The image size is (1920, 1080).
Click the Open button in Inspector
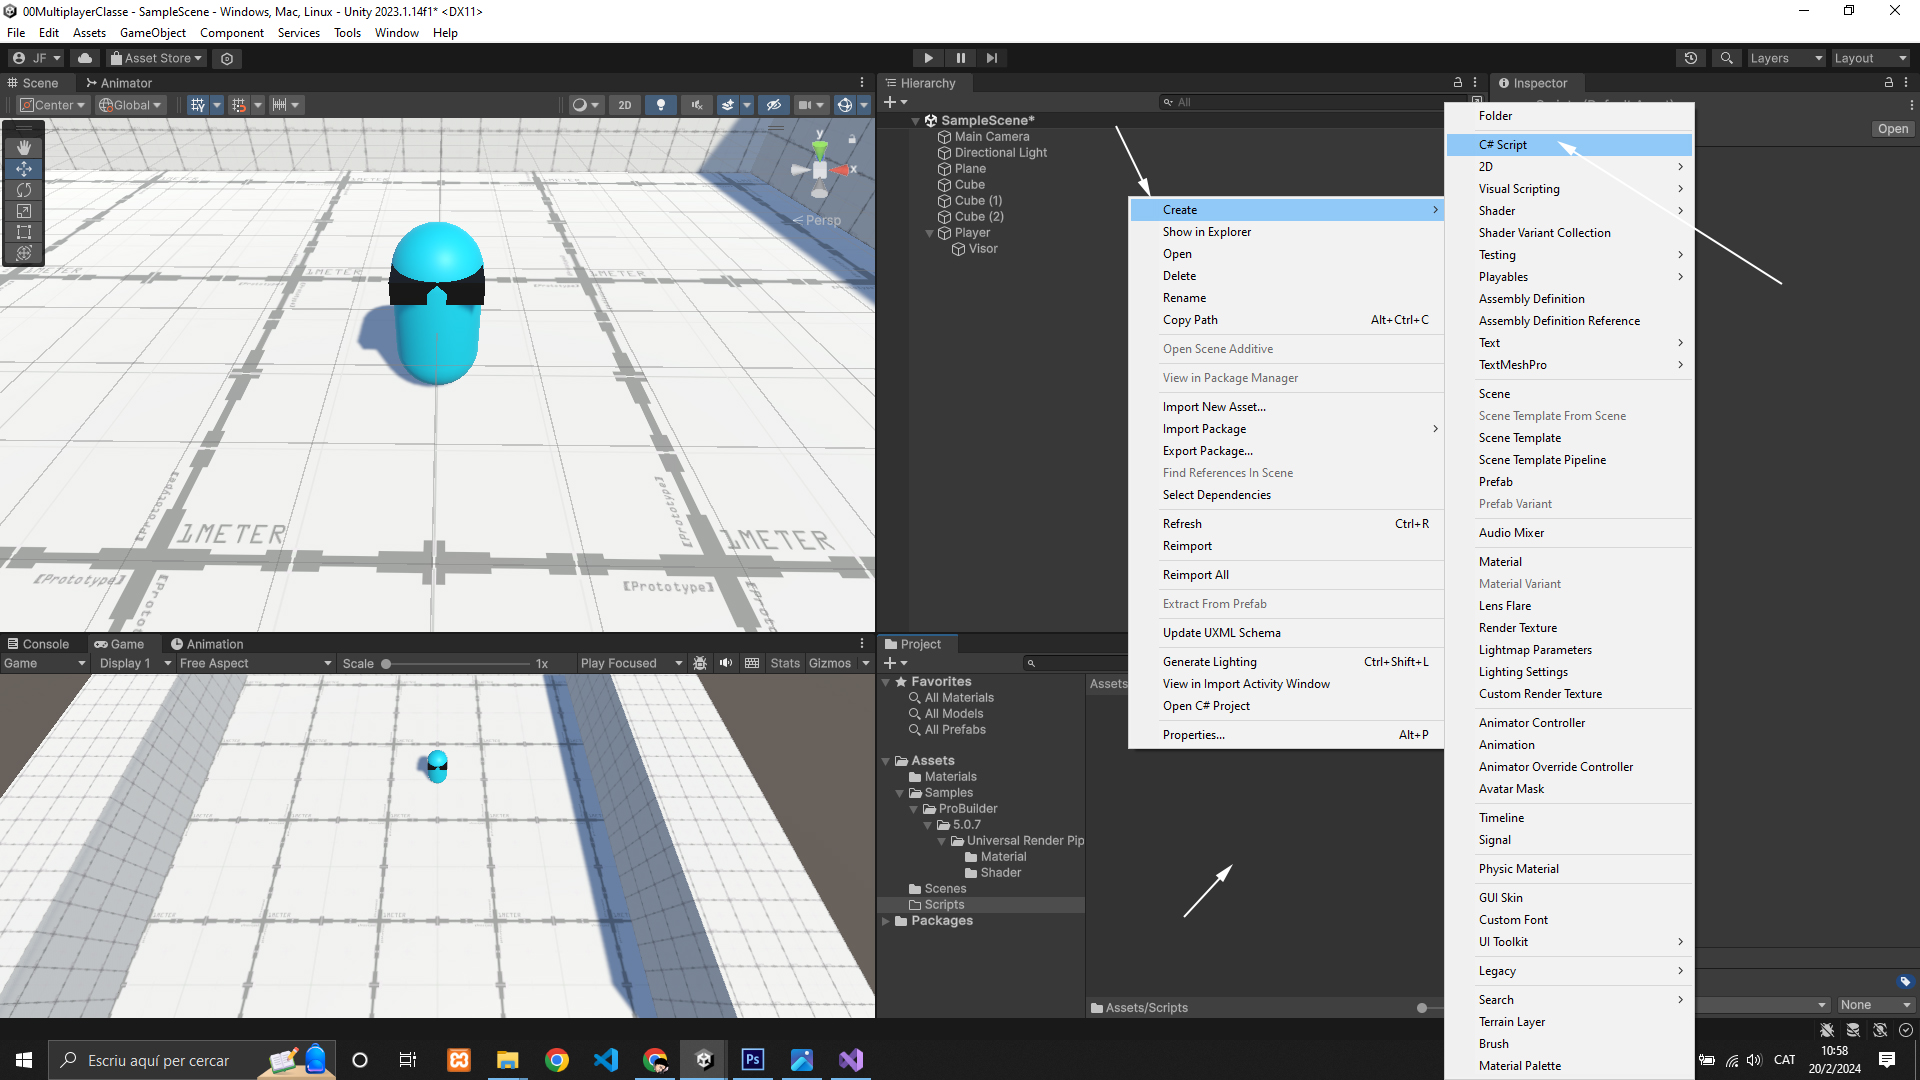click(1892, 129)
